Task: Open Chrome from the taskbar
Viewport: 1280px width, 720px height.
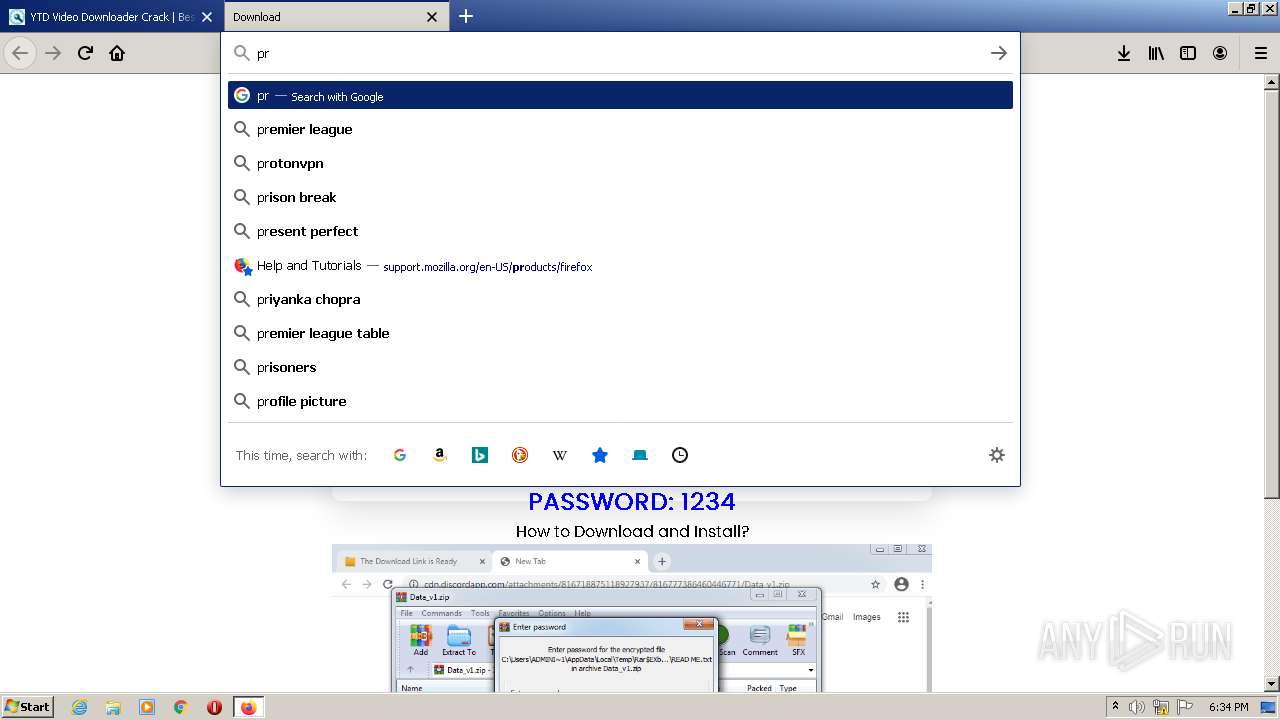Action: click(x=181, y=707)
